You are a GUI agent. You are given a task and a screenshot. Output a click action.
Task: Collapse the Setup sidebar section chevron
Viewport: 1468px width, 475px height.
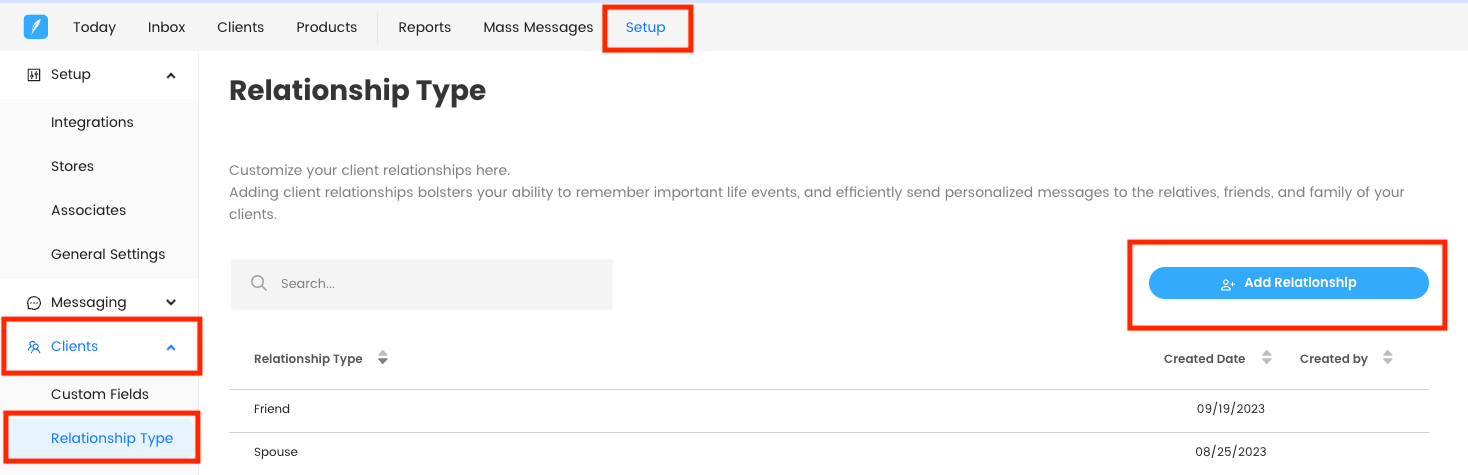171,75
